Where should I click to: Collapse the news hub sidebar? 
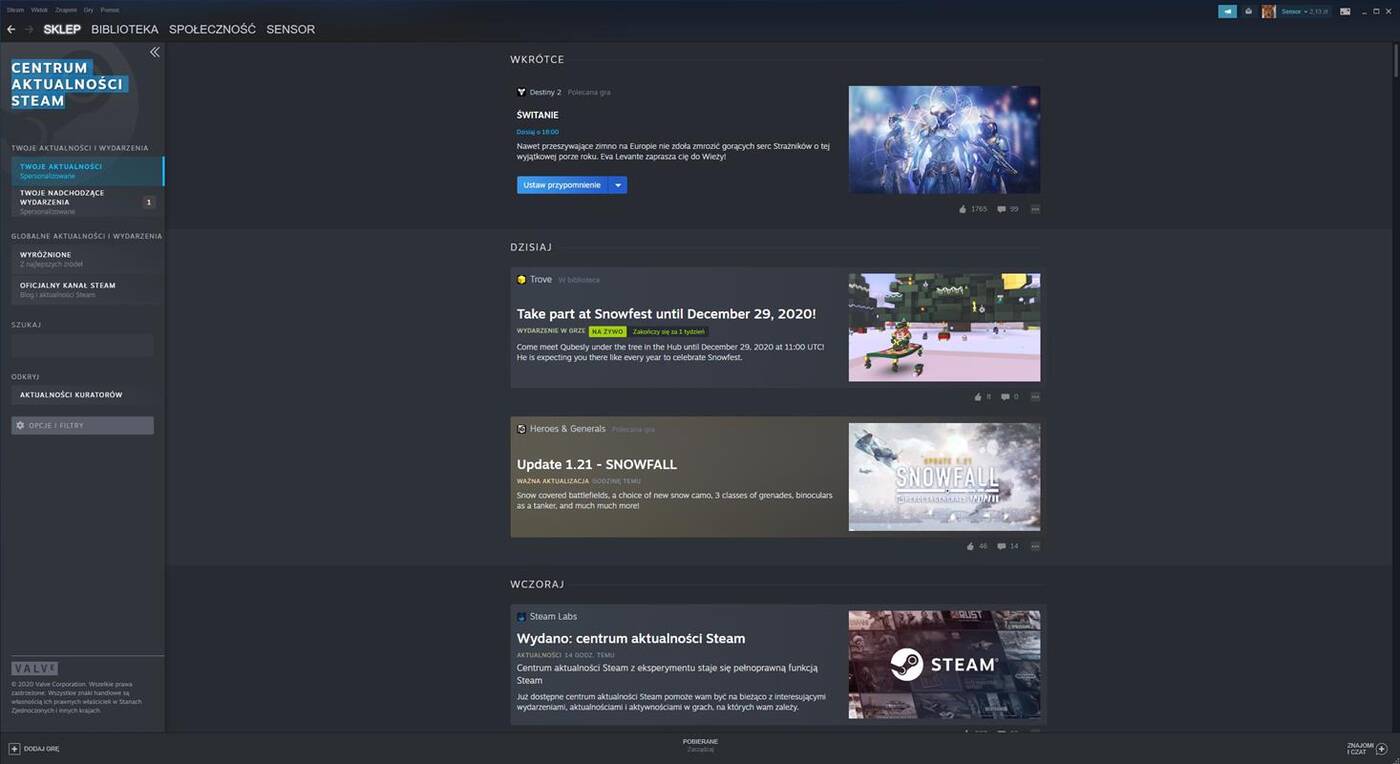pyautogui.click(x=154, y=52)
